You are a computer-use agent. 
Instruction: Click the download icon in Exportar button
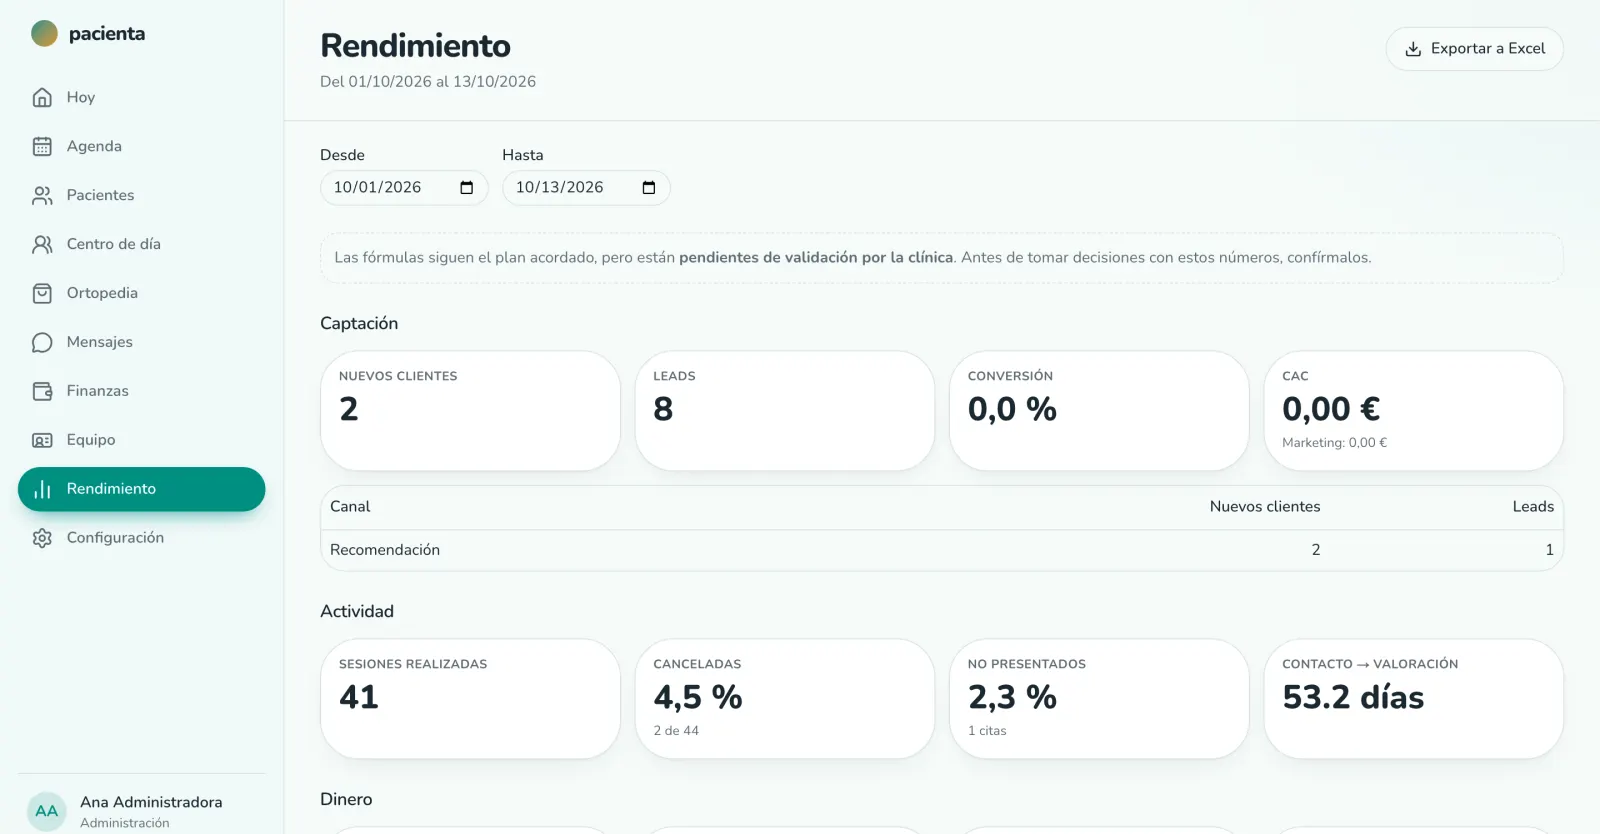[x=1413, y=49]
